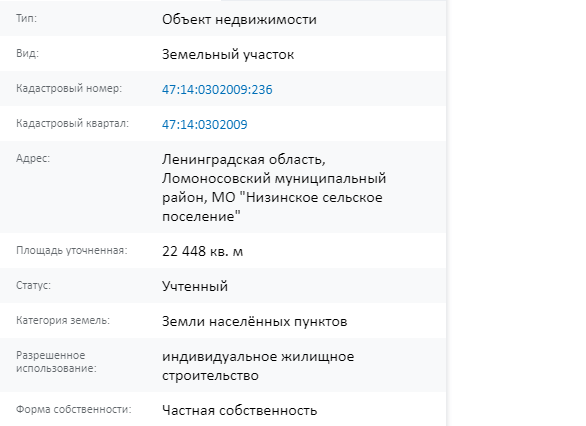Select the status value 'Учтенный'
586x426 pixels.
click(195, 286)
